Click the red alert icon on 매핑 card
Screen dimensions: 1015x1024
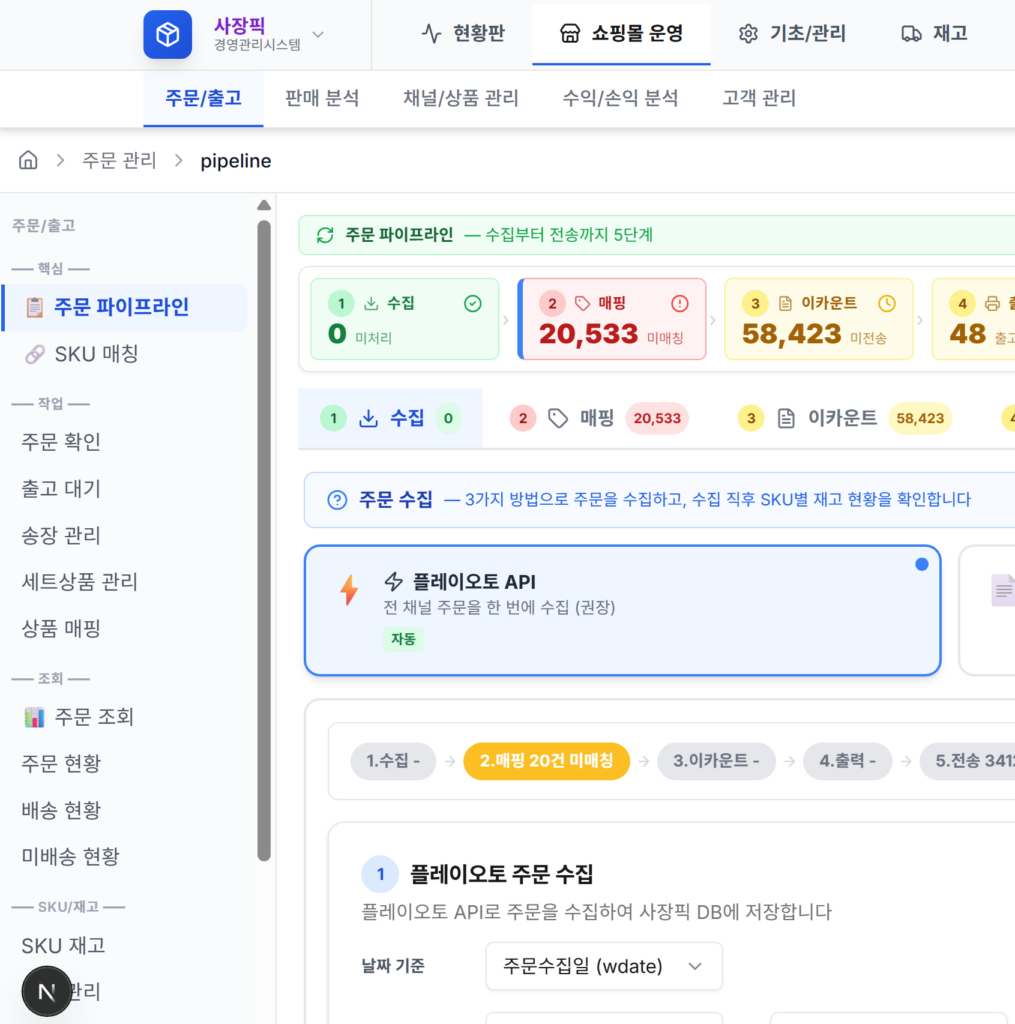tap(680, 304)
